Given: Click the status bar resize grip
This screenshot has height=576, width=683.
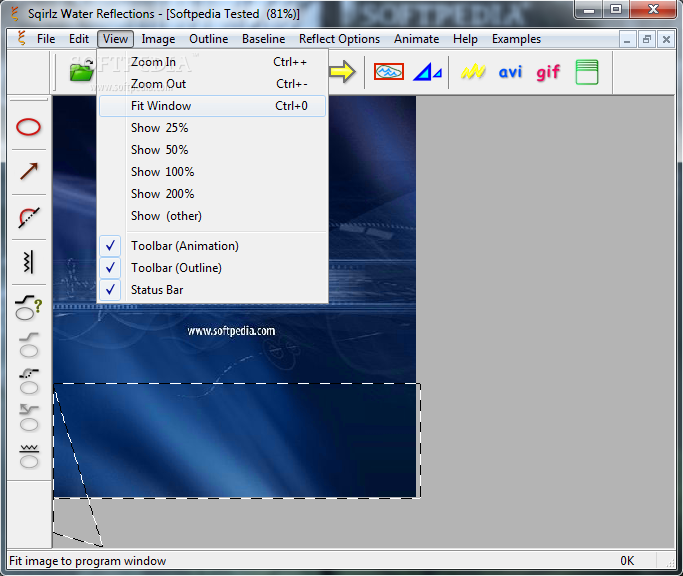Looking at the screenshot, I should click(670, 562).
